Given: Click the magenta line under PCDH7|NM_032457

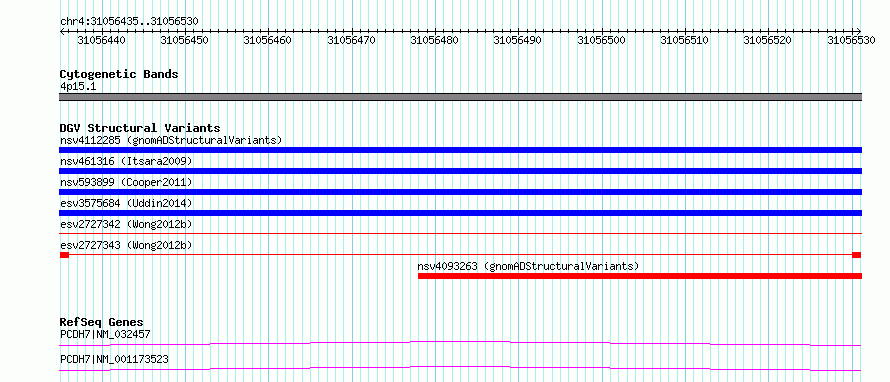Looking at the screenshot, I should [460, 343].
